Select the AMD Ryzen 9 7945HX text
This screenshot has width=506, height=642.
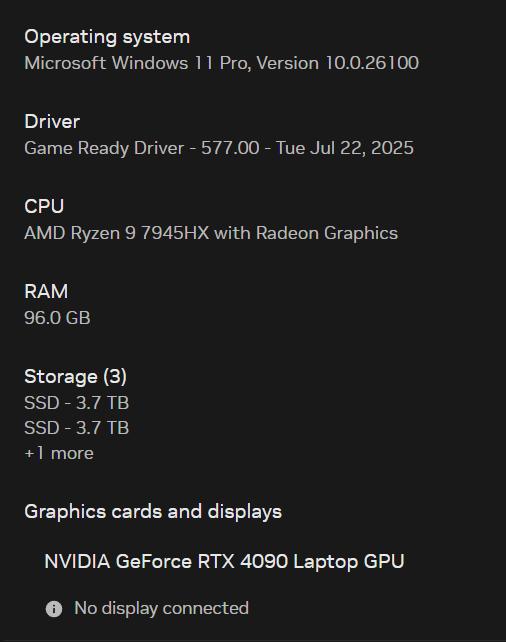point(117,233)
